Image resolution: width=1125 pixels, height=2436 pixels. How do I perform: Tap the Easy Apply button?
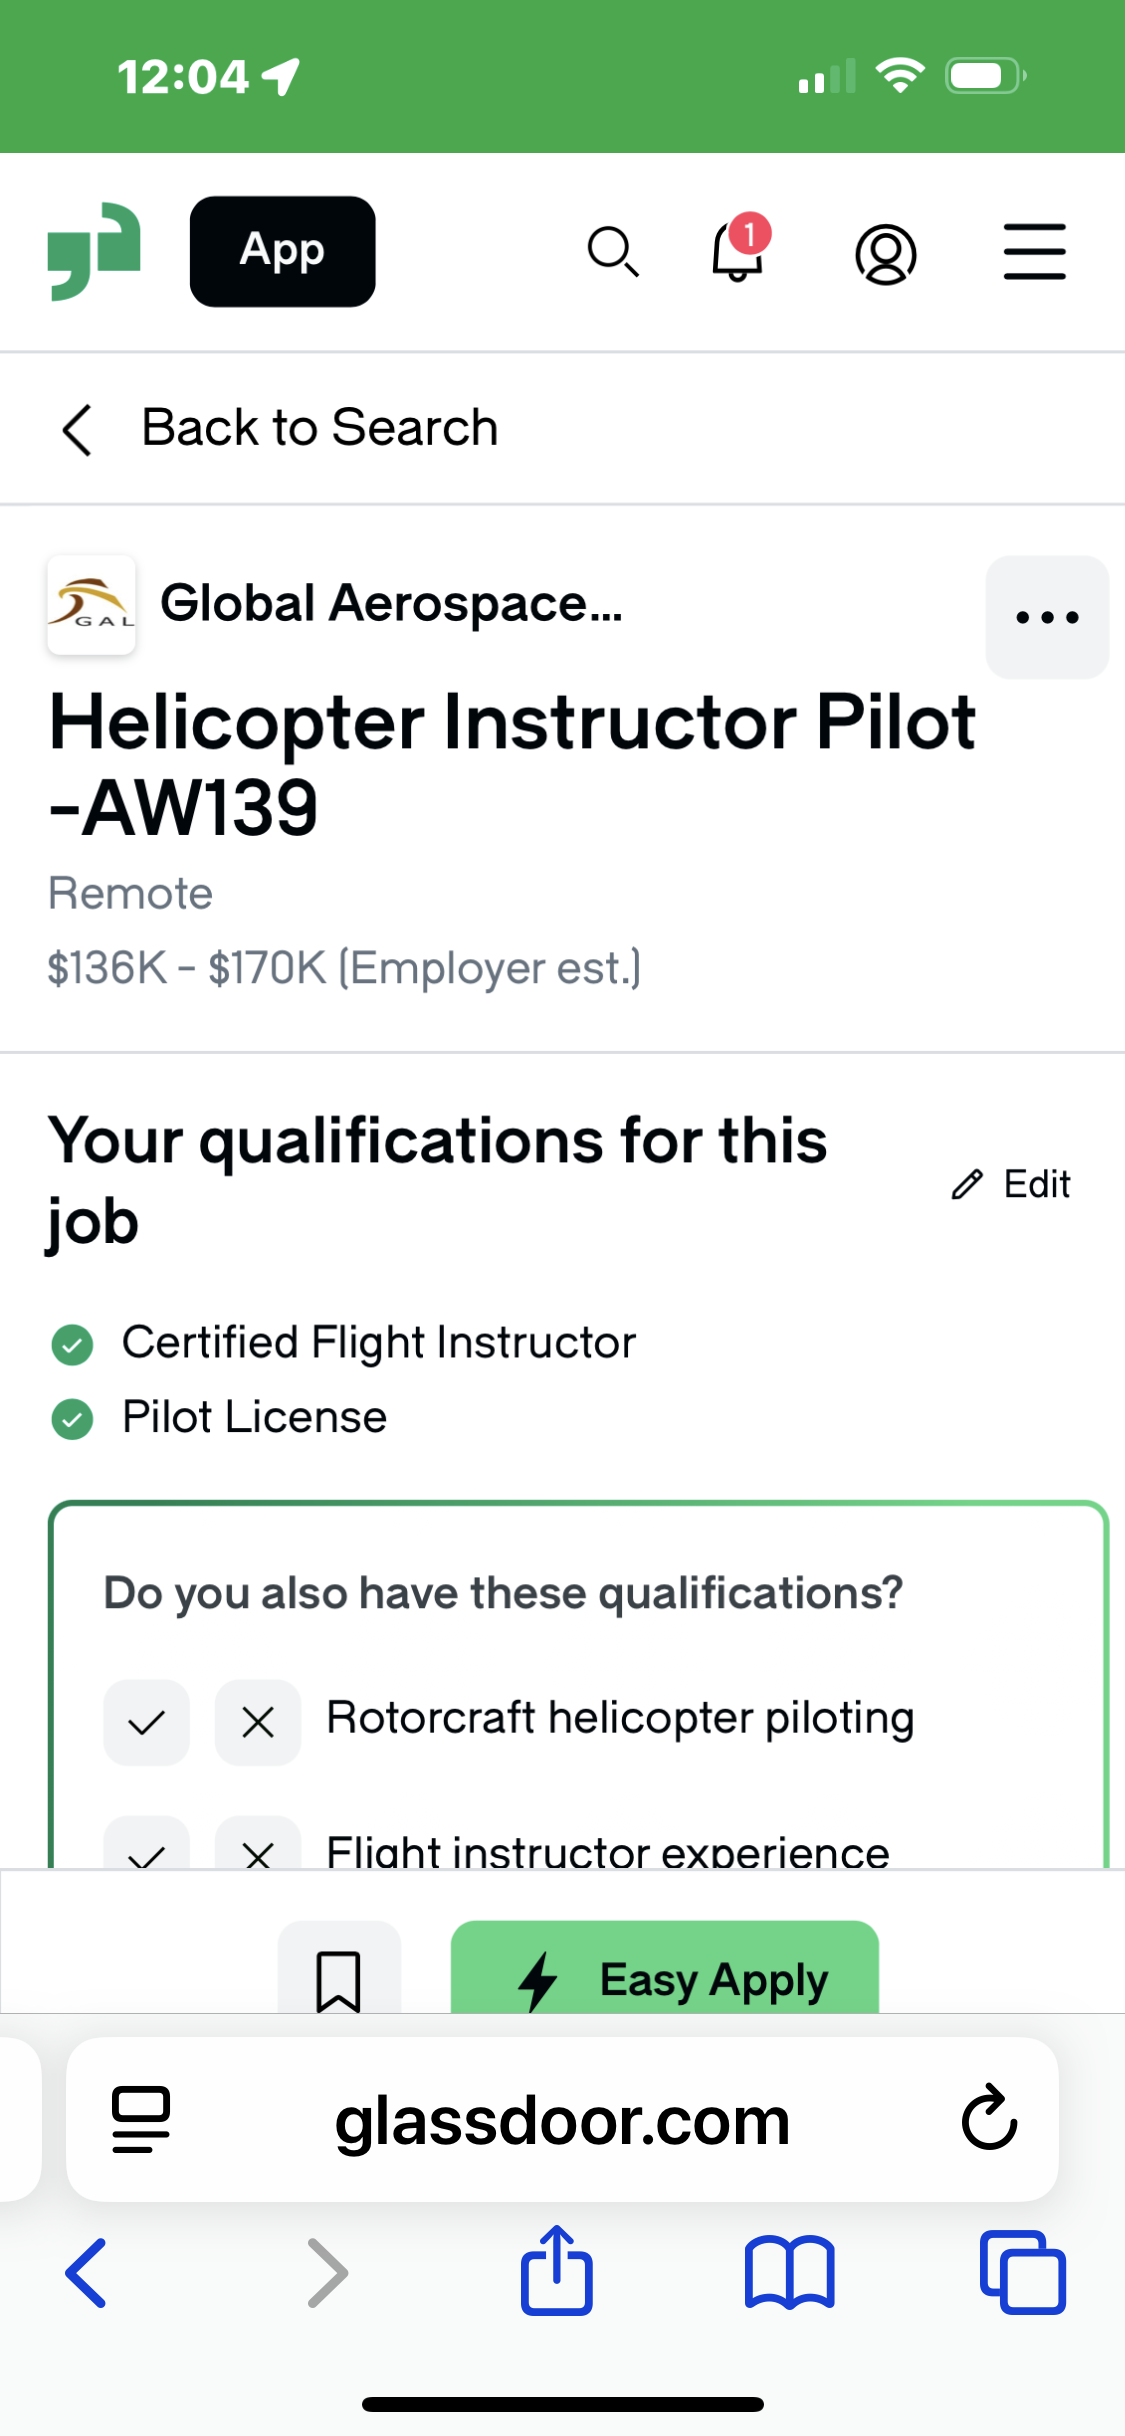[665, 1967]
